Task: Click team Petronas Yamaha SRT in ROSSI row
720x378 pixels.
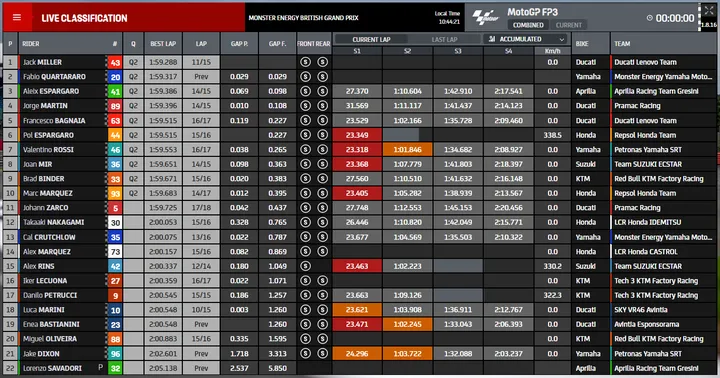Action: 648,149
